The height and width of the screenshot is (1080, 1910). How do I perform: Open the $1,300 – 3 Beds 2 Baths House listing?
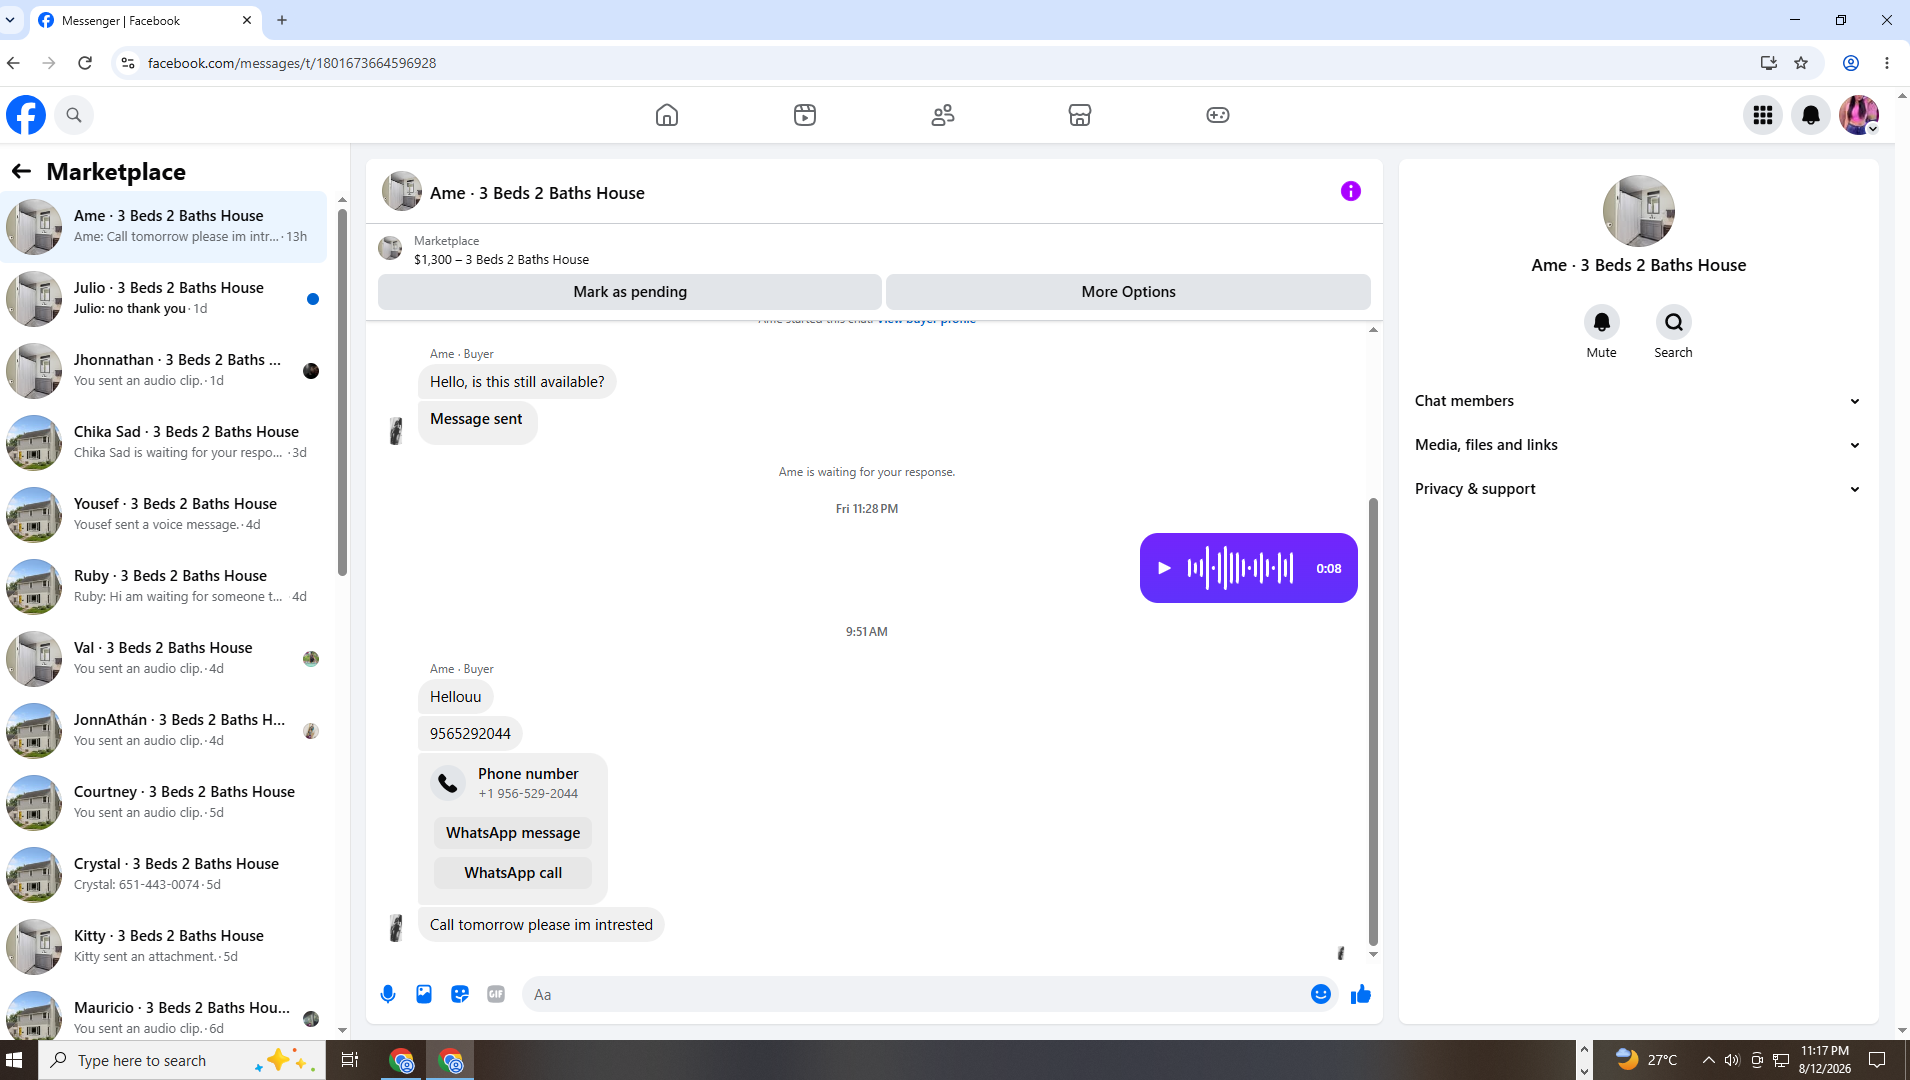click(502, 260)
